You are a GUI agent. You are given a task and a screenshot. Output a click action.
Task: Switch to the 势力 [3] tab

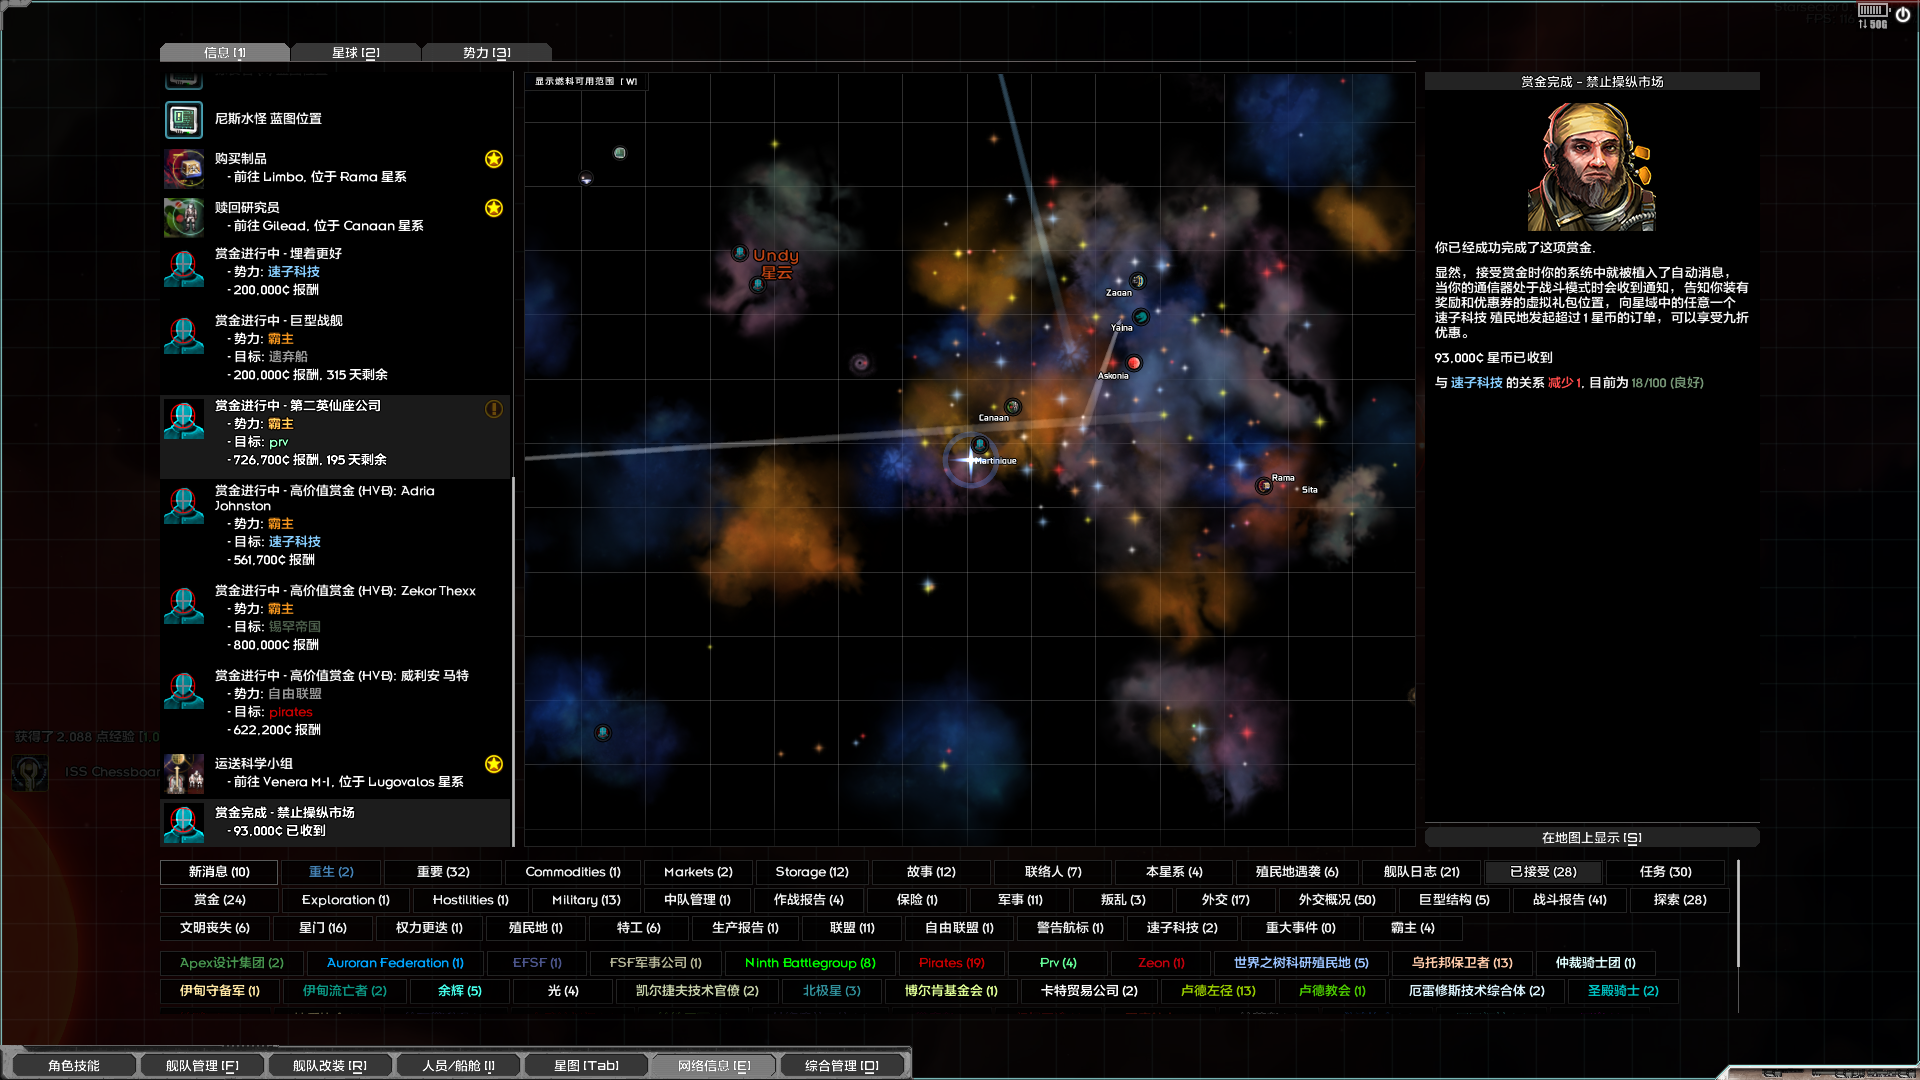point(487,53)
